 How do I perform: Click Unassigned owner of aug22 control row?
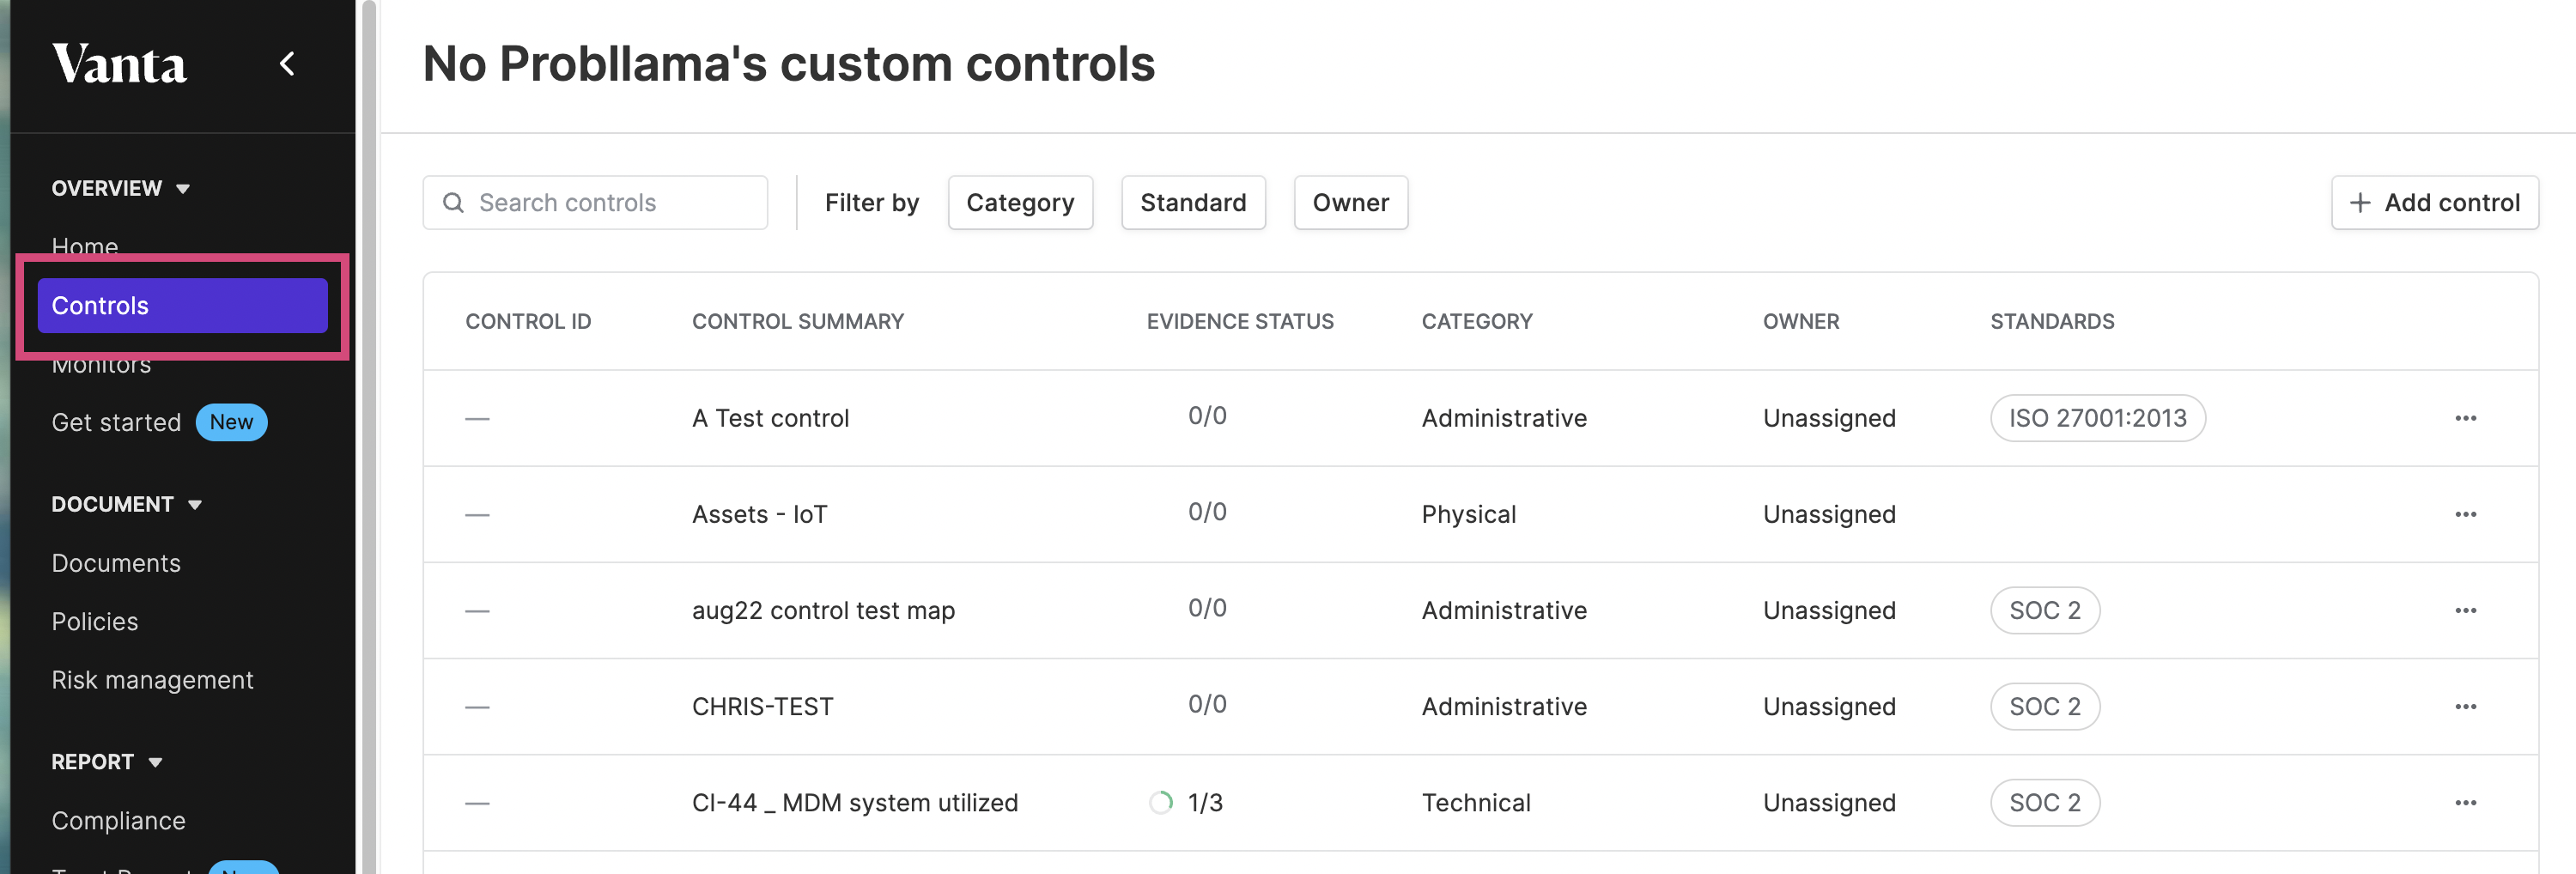[x=1829, y=610]
